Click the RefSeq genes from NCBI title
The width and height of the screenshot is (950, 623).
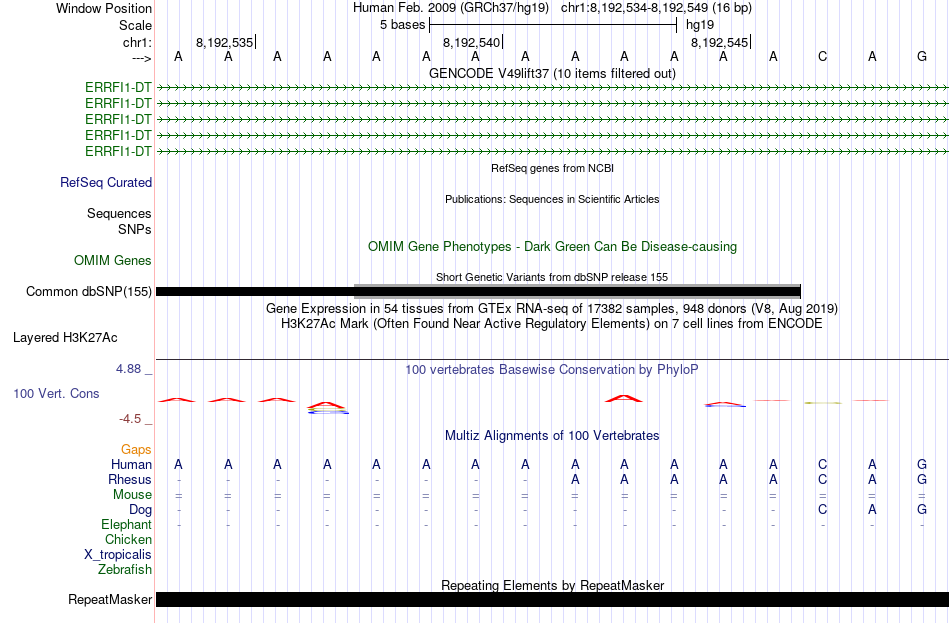(553, 168)
